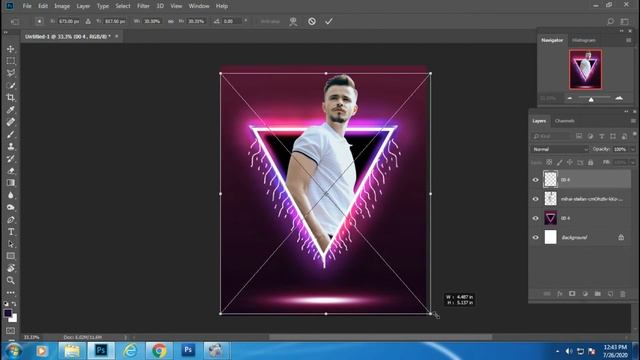Toggle lock image pixels brush icon

tap(560, 162)
